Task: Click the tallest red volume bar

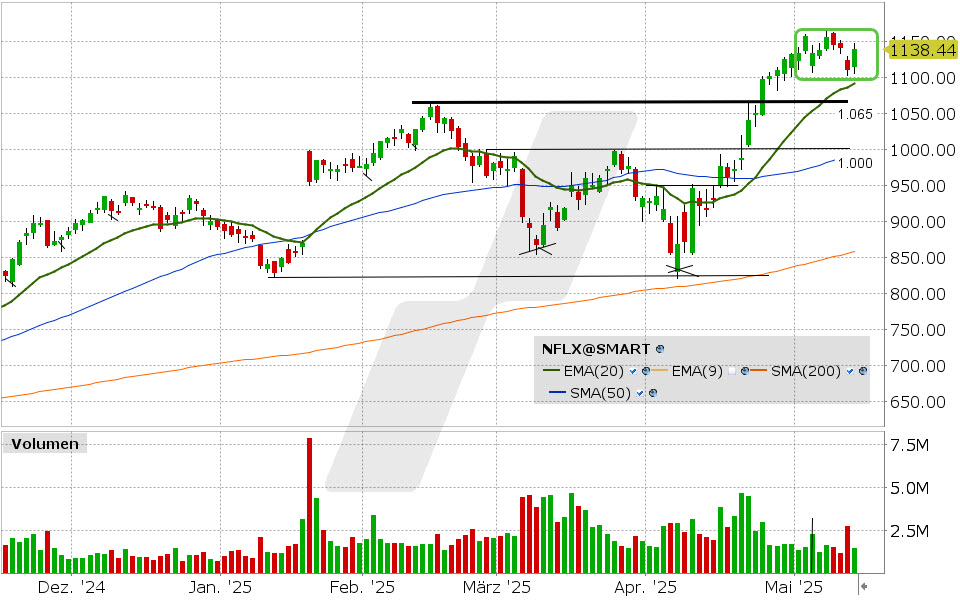Action: point(309,505)
